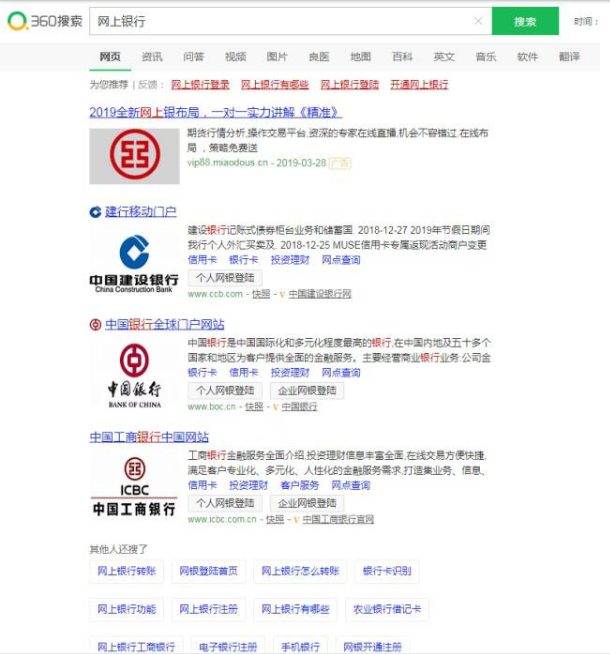This screenshot has width=610, height=654.
Task: Switch to the 翻译 tab
Action: point(569,57)
